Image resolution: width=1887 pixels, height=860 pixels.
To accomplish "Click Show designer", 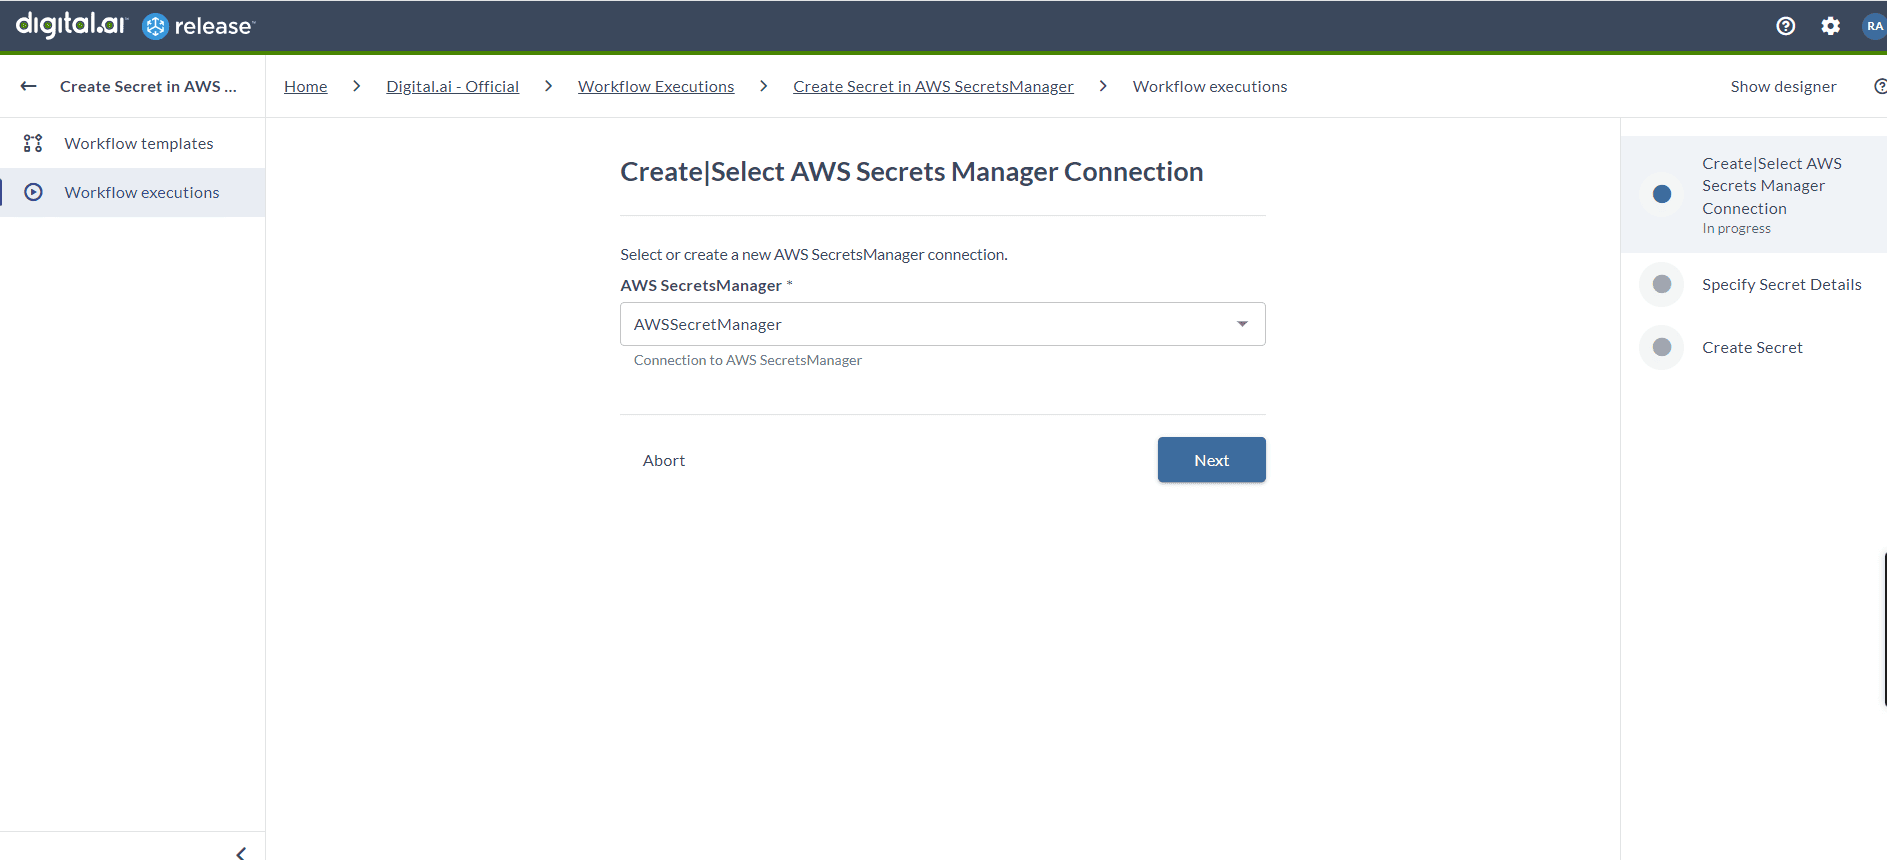I will (x=1783, y=86).
